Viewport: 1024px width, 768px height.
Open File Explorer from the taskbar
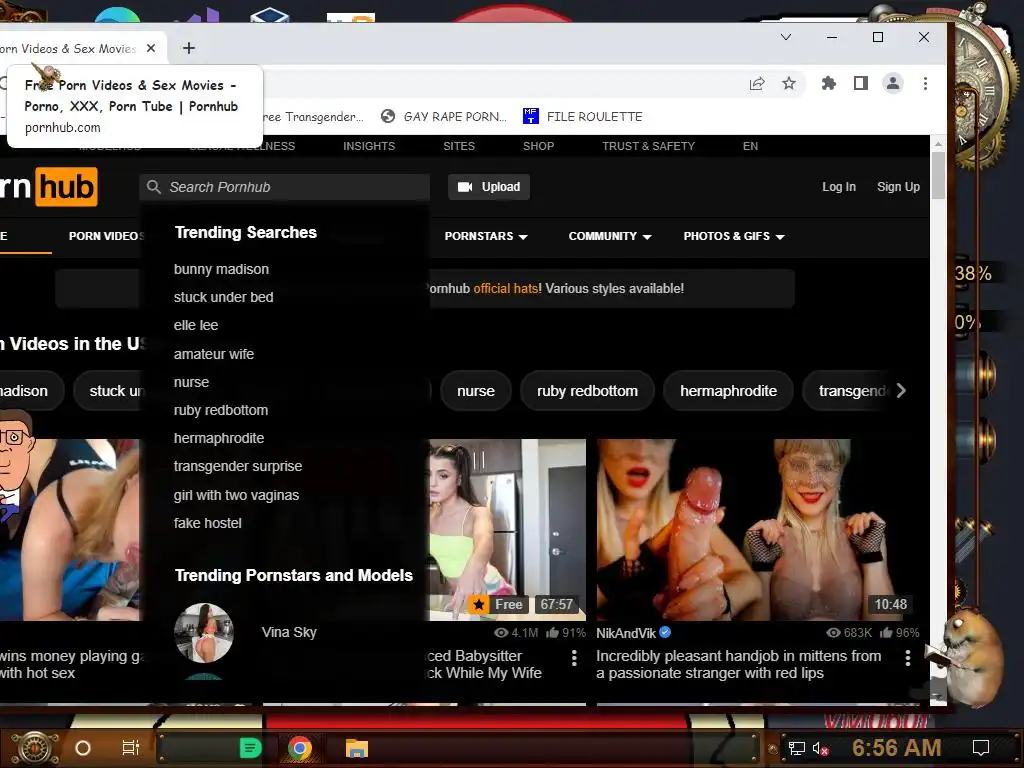click(357, 748)
